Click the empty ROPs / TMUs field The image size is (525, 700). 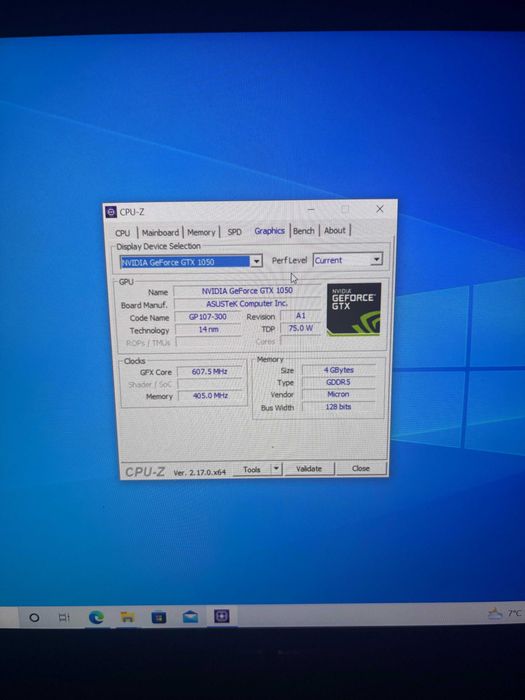click(208, 342)
